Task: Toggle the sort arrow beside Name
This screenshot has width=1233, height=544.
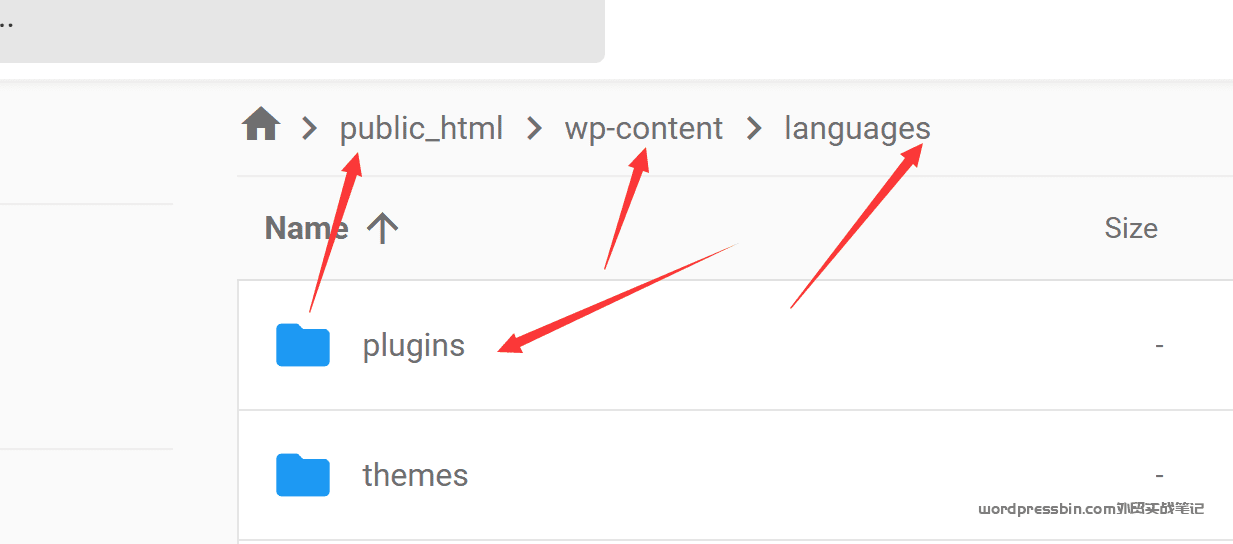Action: [x=382, y=228]
